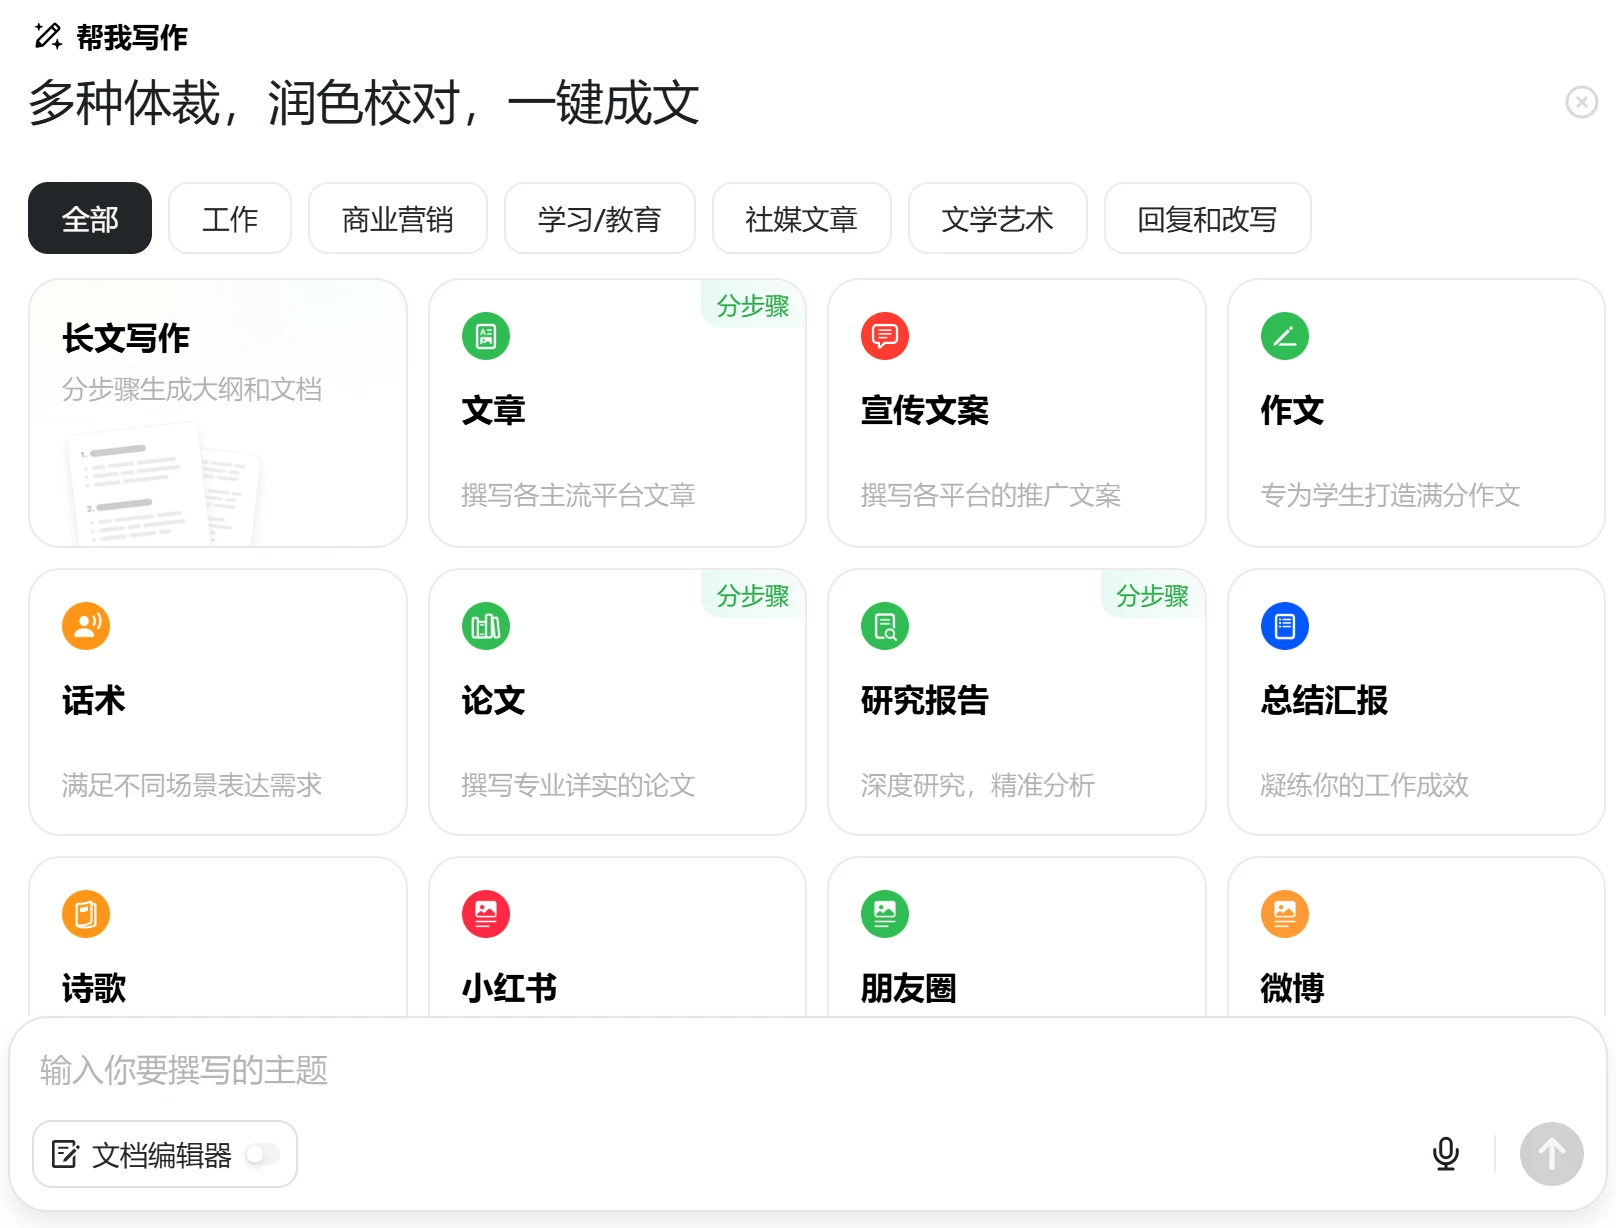This screenshot has height=1228, width=1616.
Task: Open the 文学艺术 tab
Action: (997, 219)
